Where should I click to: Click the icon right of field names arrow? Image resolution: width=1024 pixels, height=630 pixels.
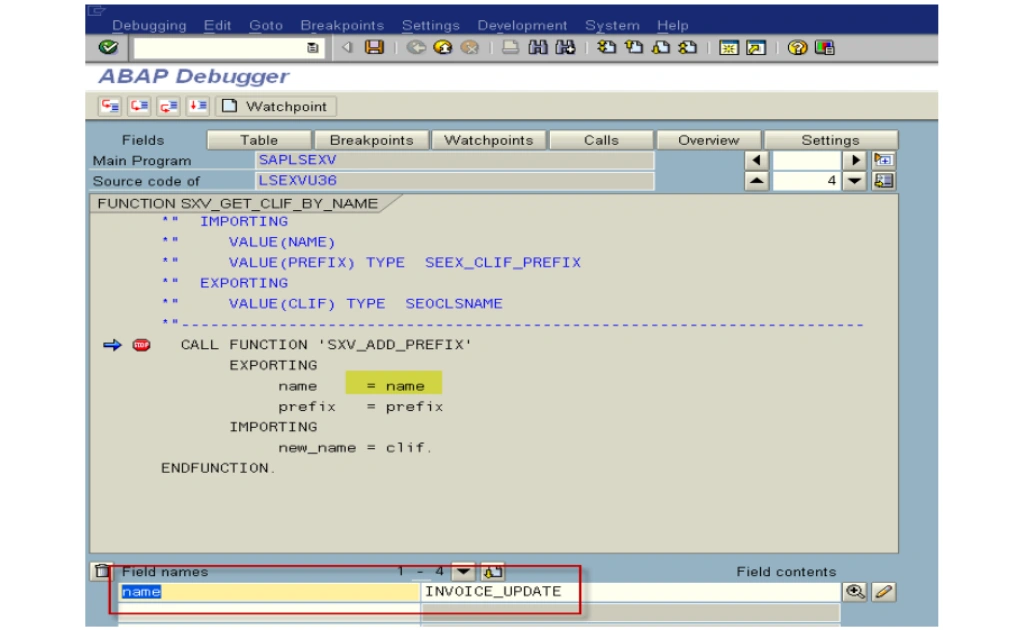(x=492, y=572)
